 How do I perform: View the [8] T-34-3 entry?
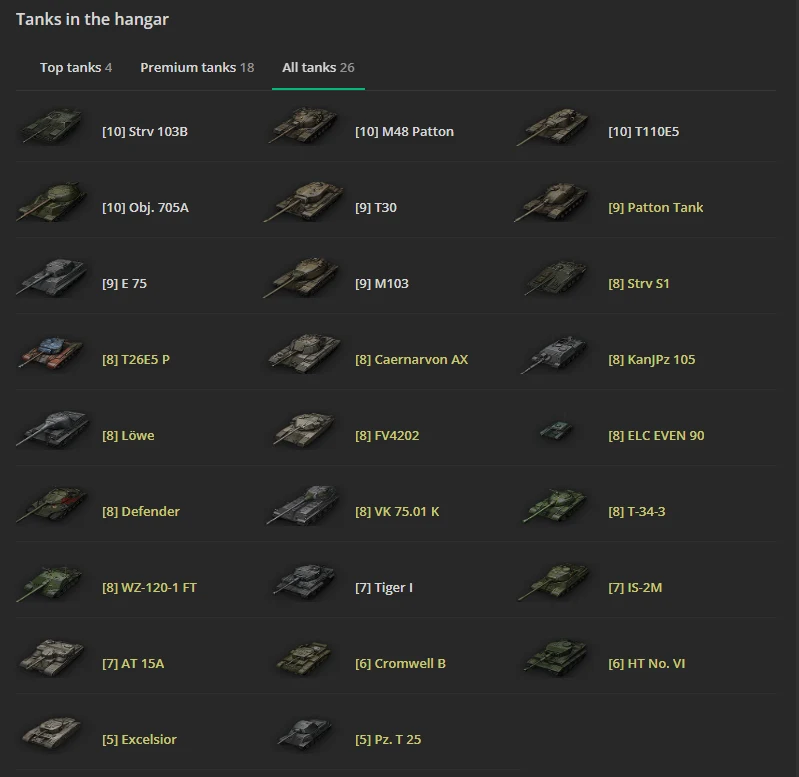click(x=636, y=511)
